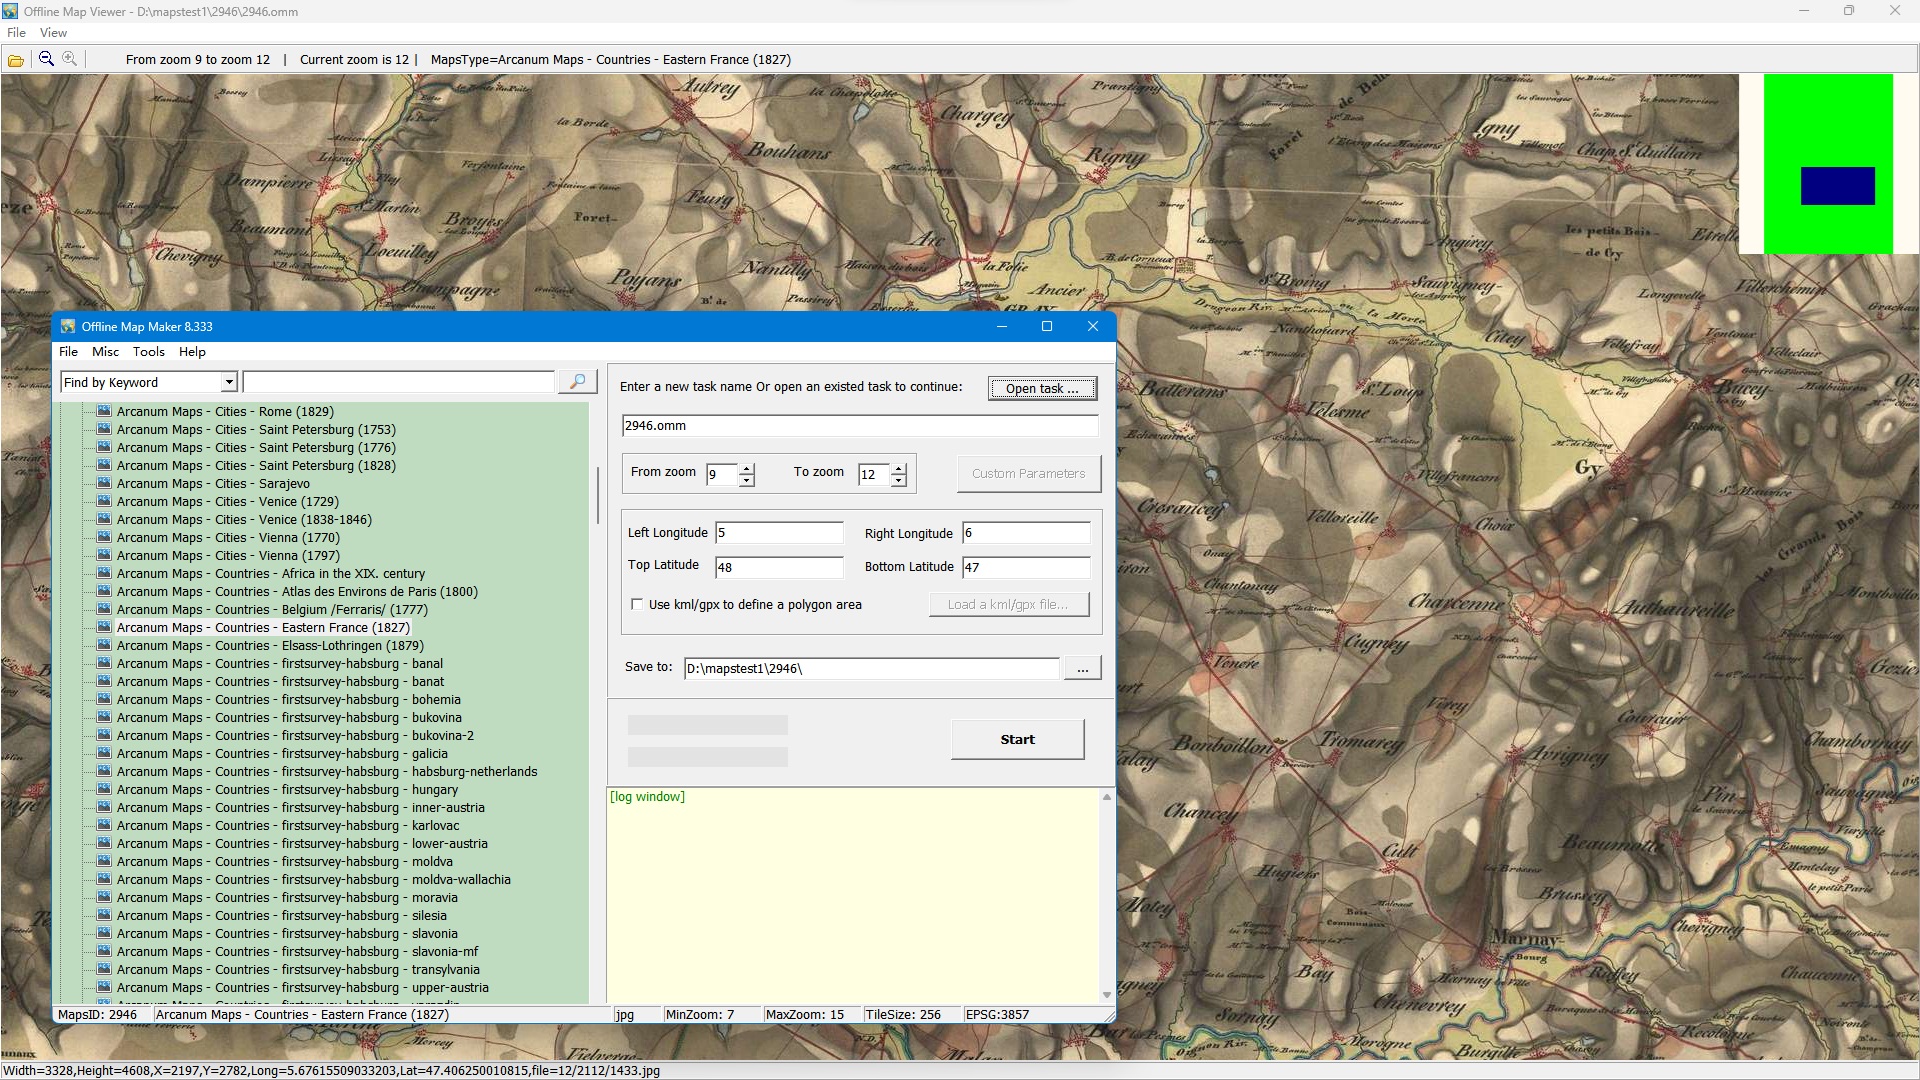This screenshot has width=1920, height=1080.
Task: Click the Right Longitude field
Action: [x=1026, y=533]
